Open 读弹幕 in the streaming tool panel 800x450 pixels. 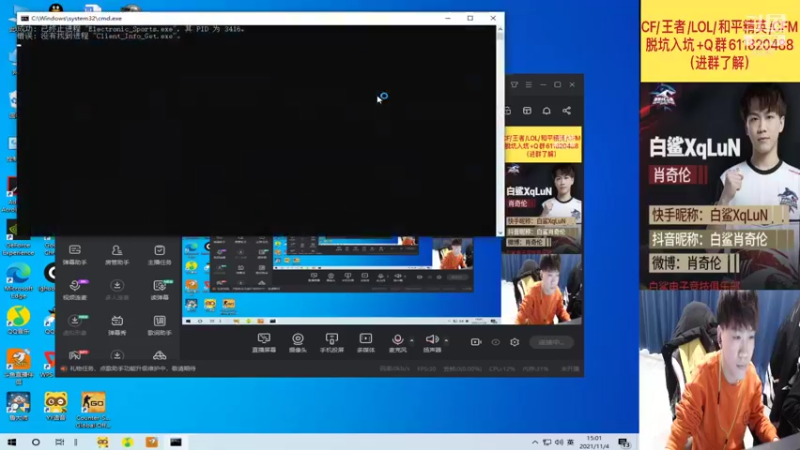159,289
